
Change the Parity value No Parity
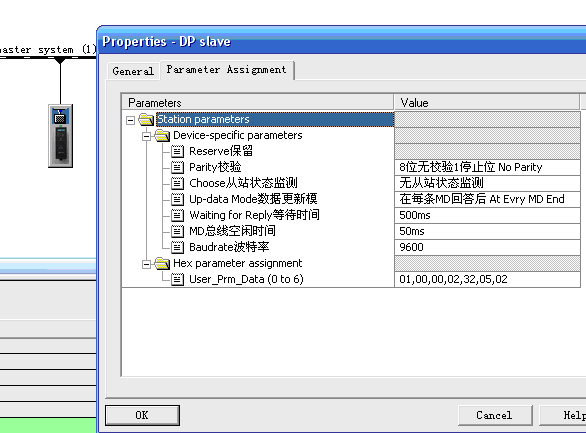pos(487,167)
